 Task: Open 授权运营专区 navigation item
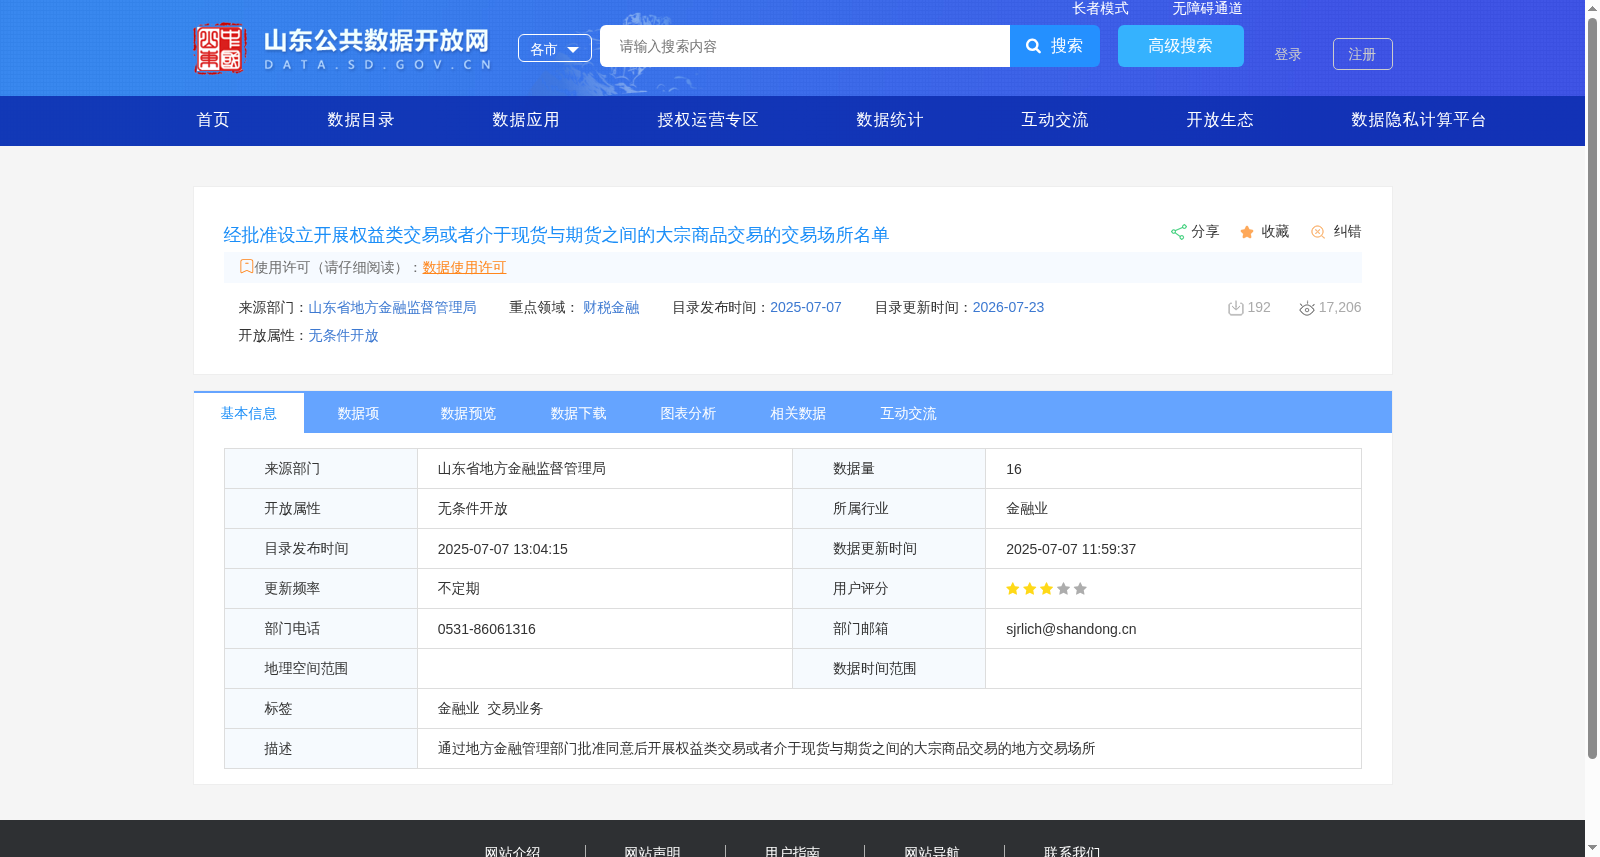pos(708,120)
